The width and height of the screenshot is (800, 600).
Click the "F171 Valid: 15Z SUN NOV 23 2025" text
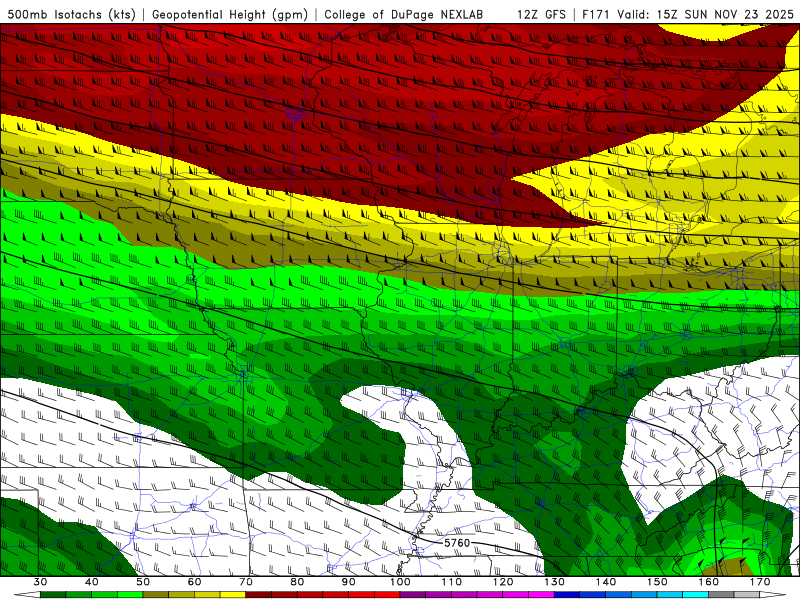[688, 14]
